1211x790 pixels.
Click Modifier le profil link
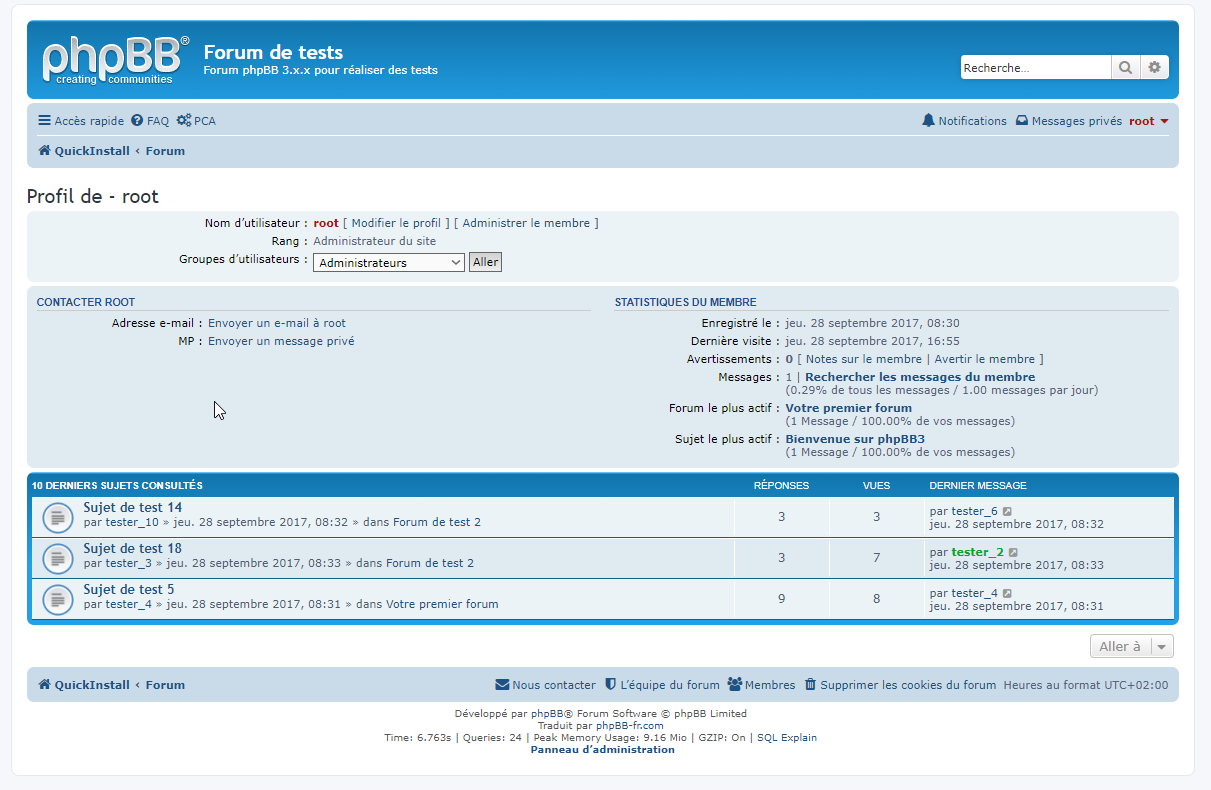[396, 223]
